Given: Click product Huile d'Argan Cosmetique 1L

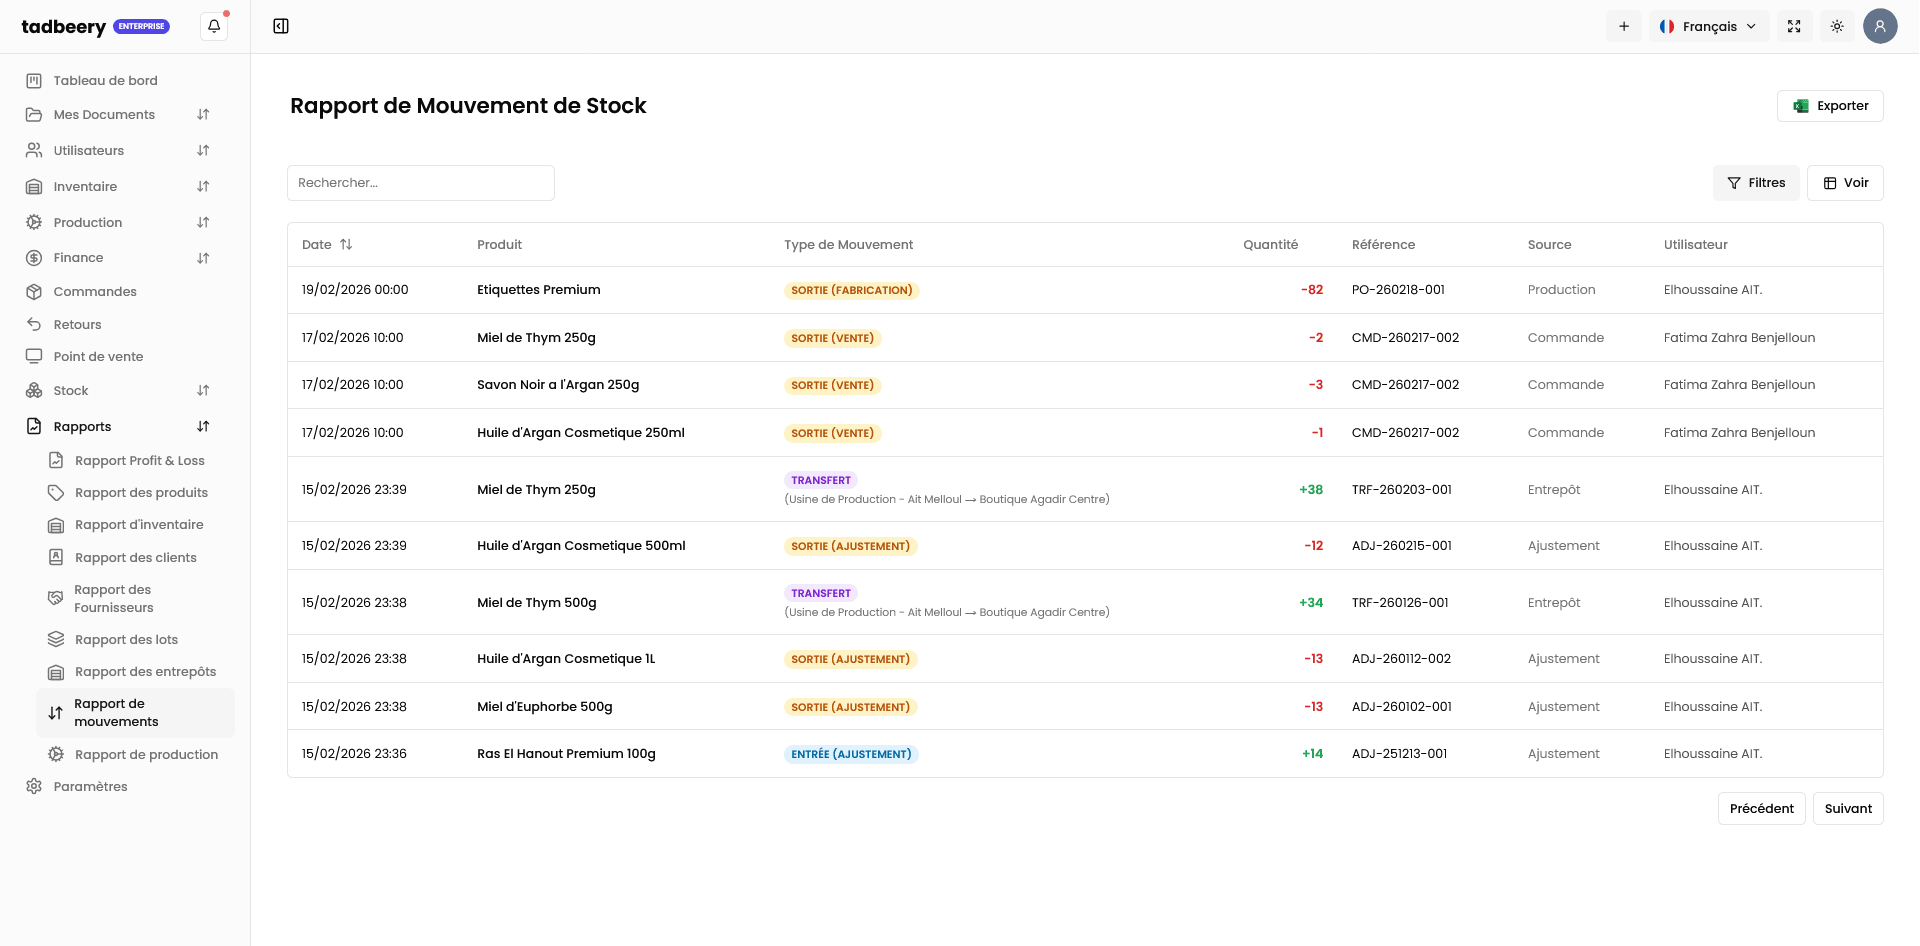Looking at the screenshot, I should pos(566,659).
